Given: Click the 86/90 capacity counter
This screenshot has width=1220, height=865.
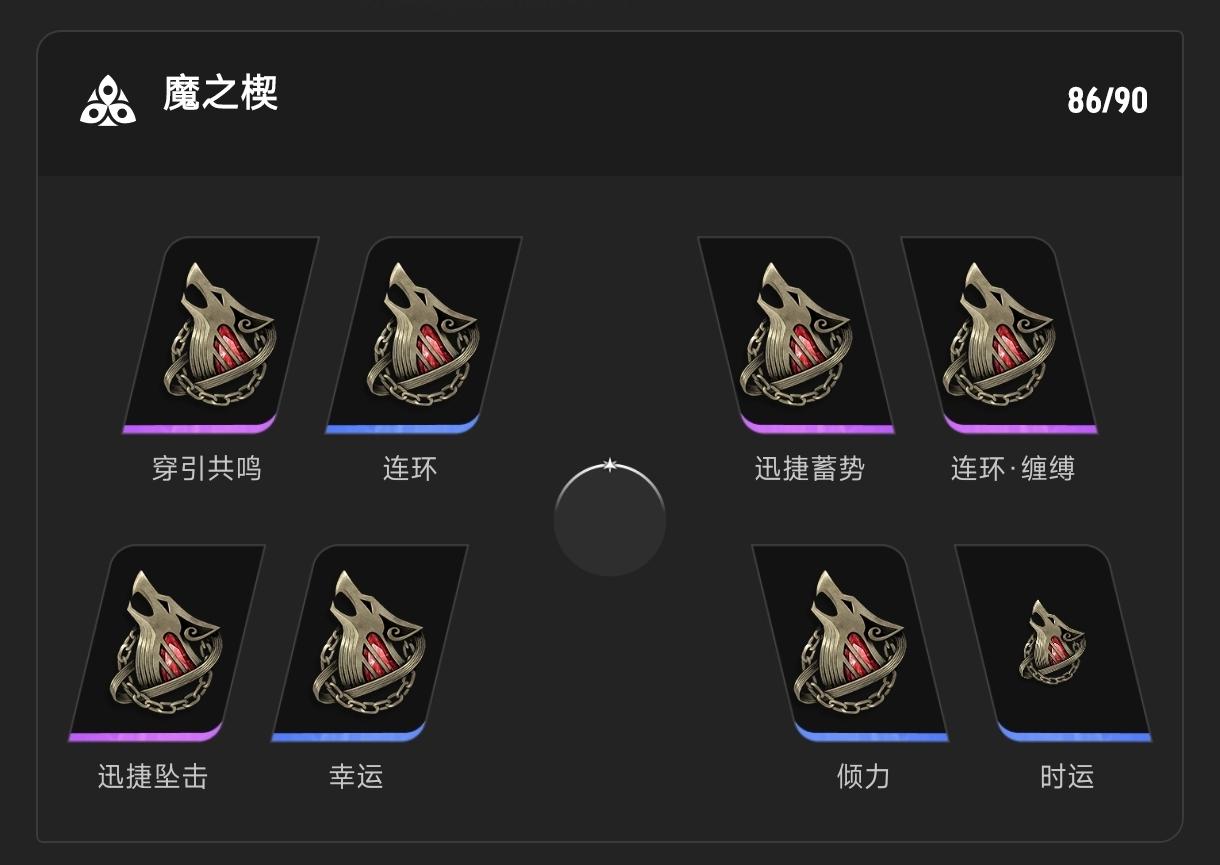Looking at the screenshot, I should click(x=1107, y=100).
